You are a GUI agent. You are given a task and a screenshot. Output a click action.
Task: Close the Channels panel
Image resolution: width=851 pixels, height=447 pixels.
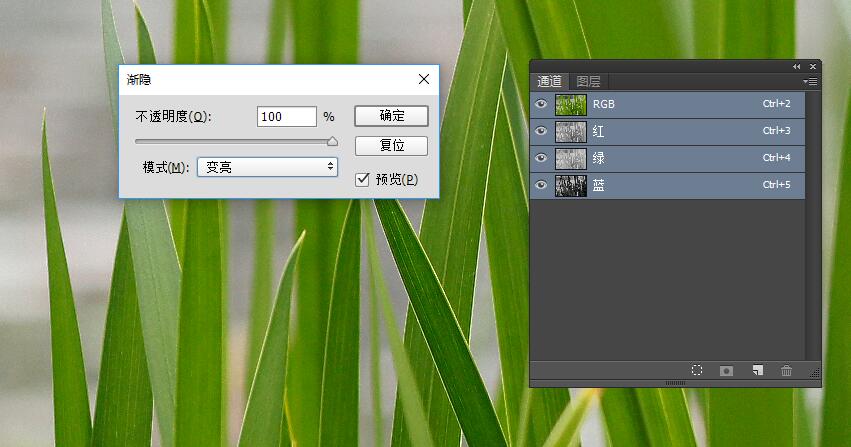pos(812,66)
